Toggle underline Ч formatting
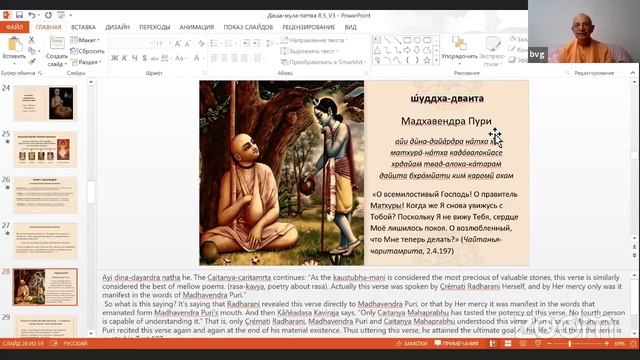The width and height of the screenshot is (640, 360). click(x=134, y=58)
